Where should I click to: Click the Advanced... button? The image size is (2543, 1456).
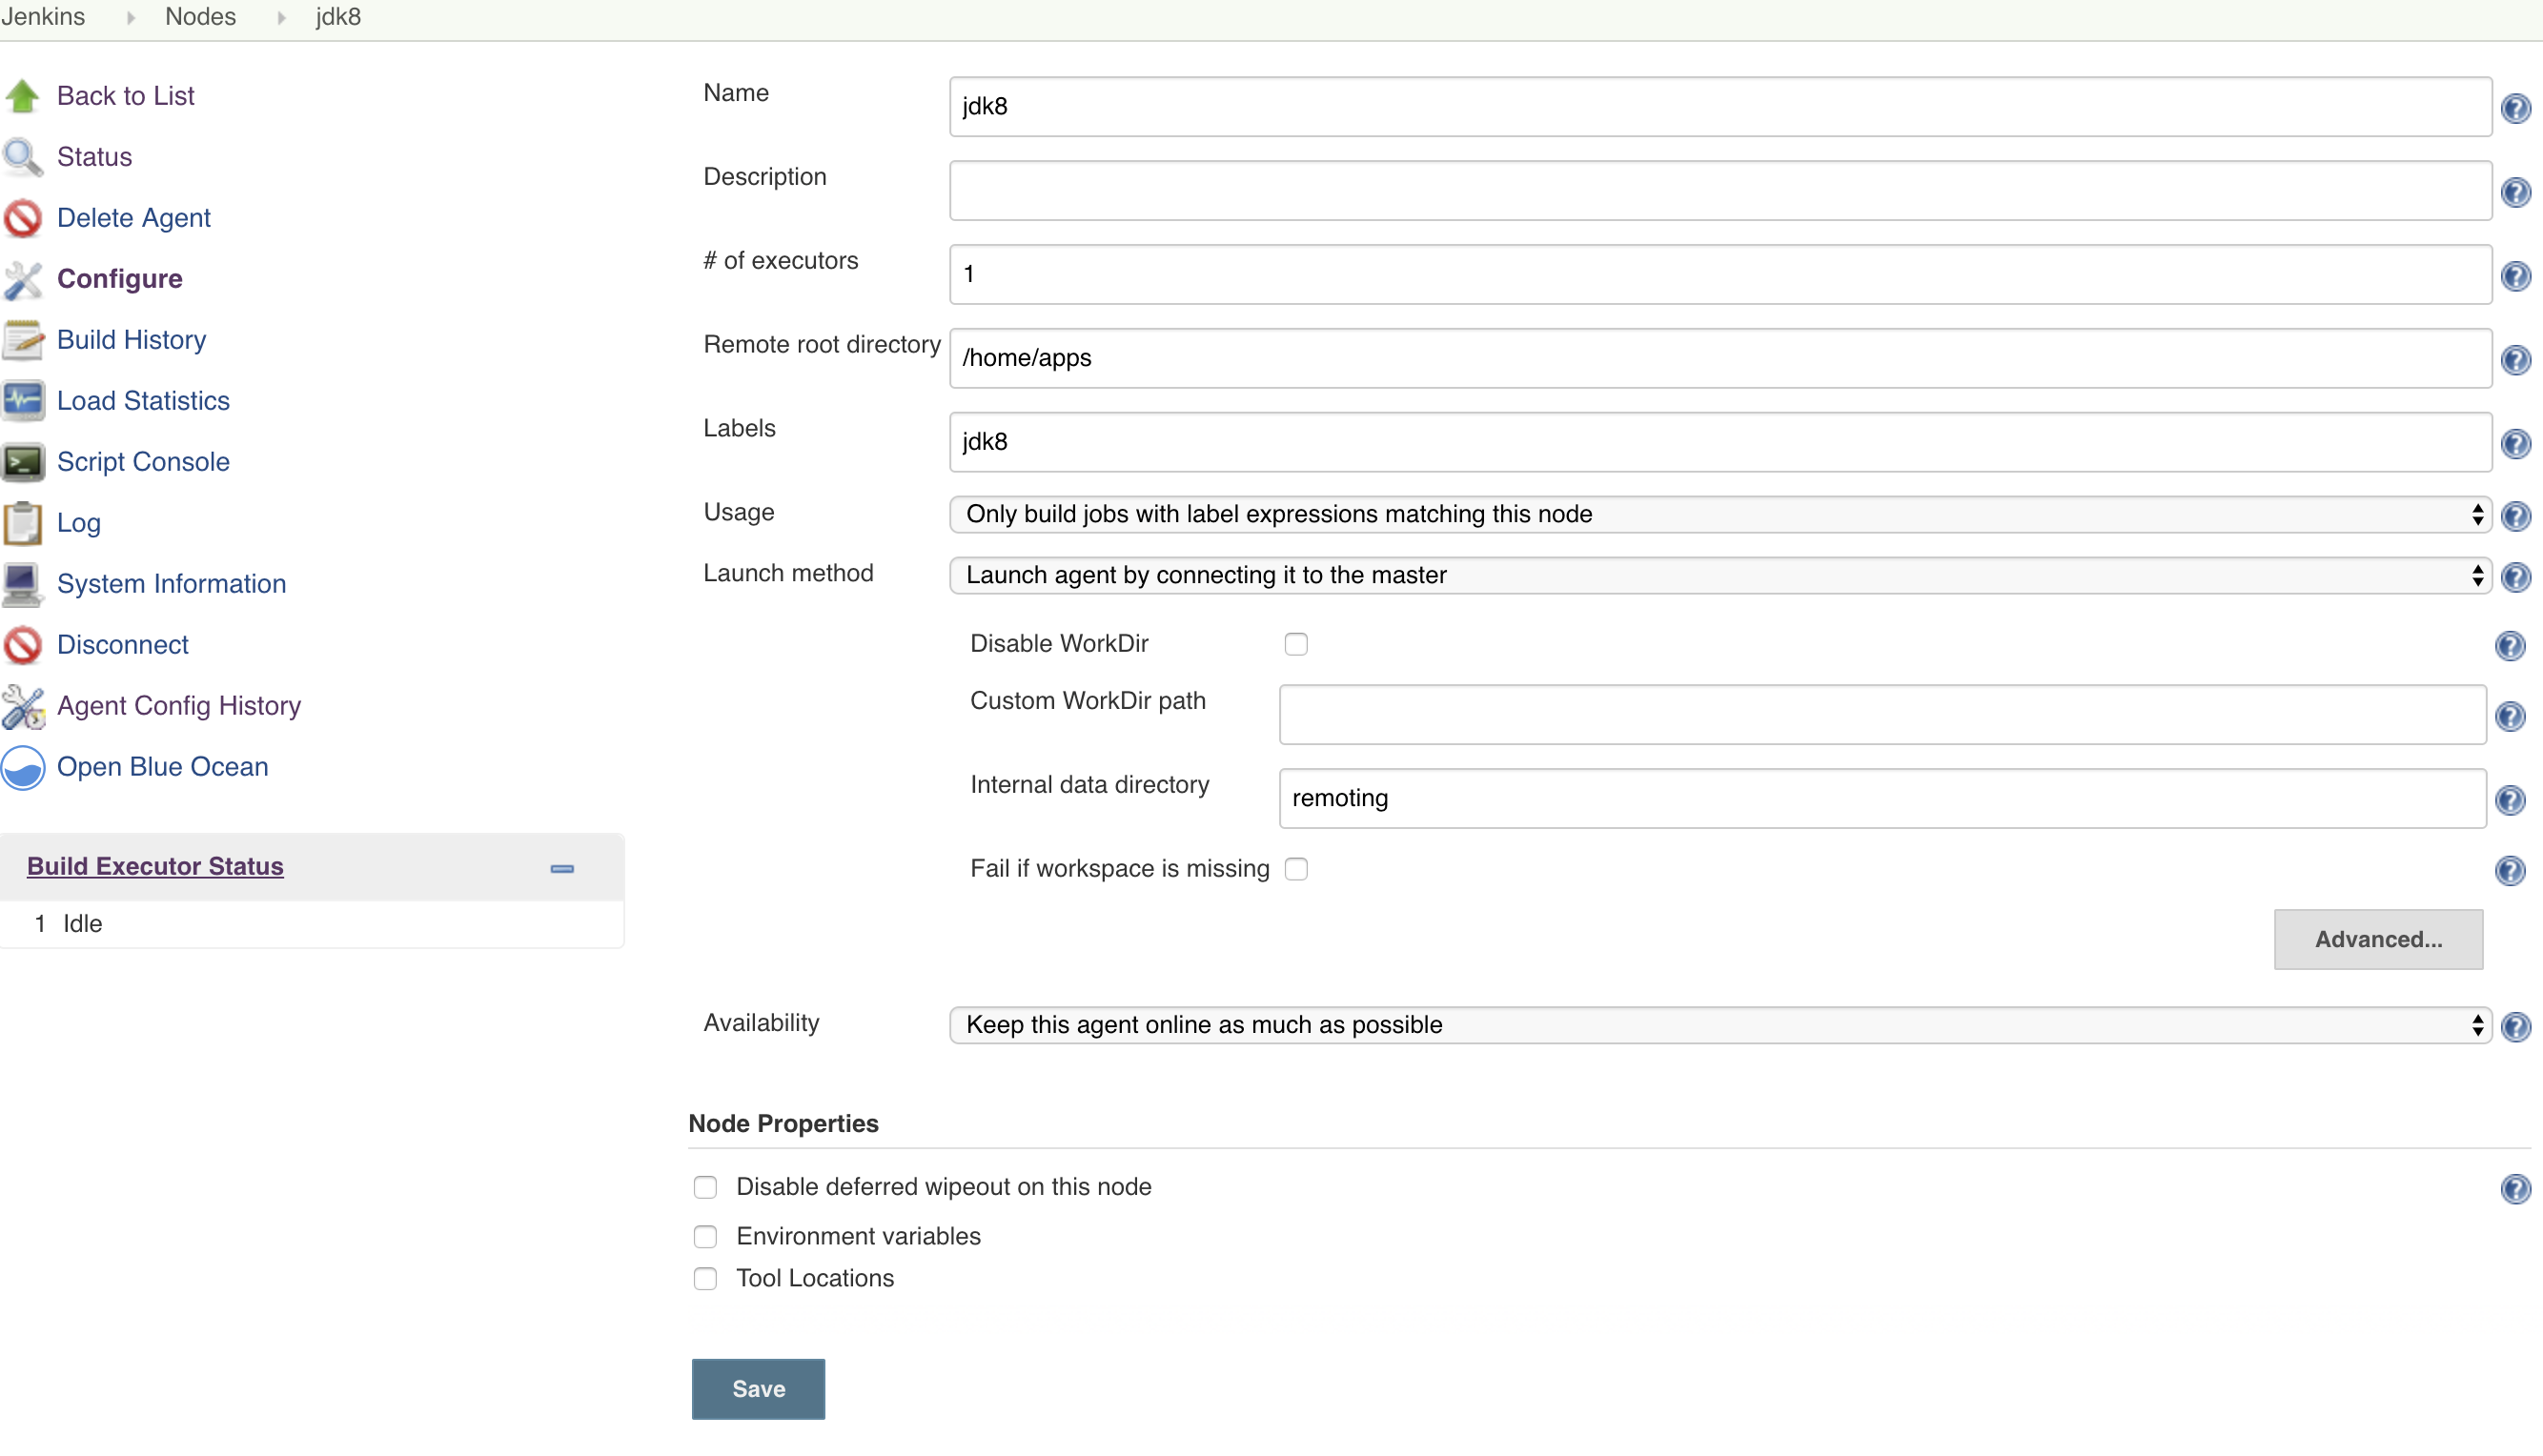pos(2377,939)
